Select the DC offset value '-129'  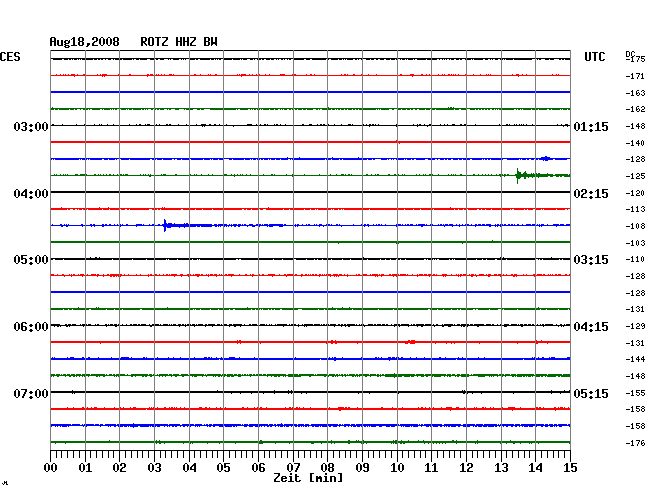tap(635, 327)
